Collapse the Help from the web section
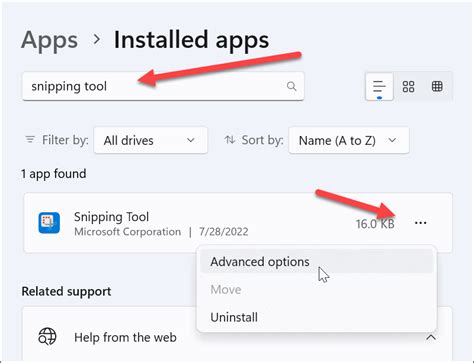 point(431,337)
